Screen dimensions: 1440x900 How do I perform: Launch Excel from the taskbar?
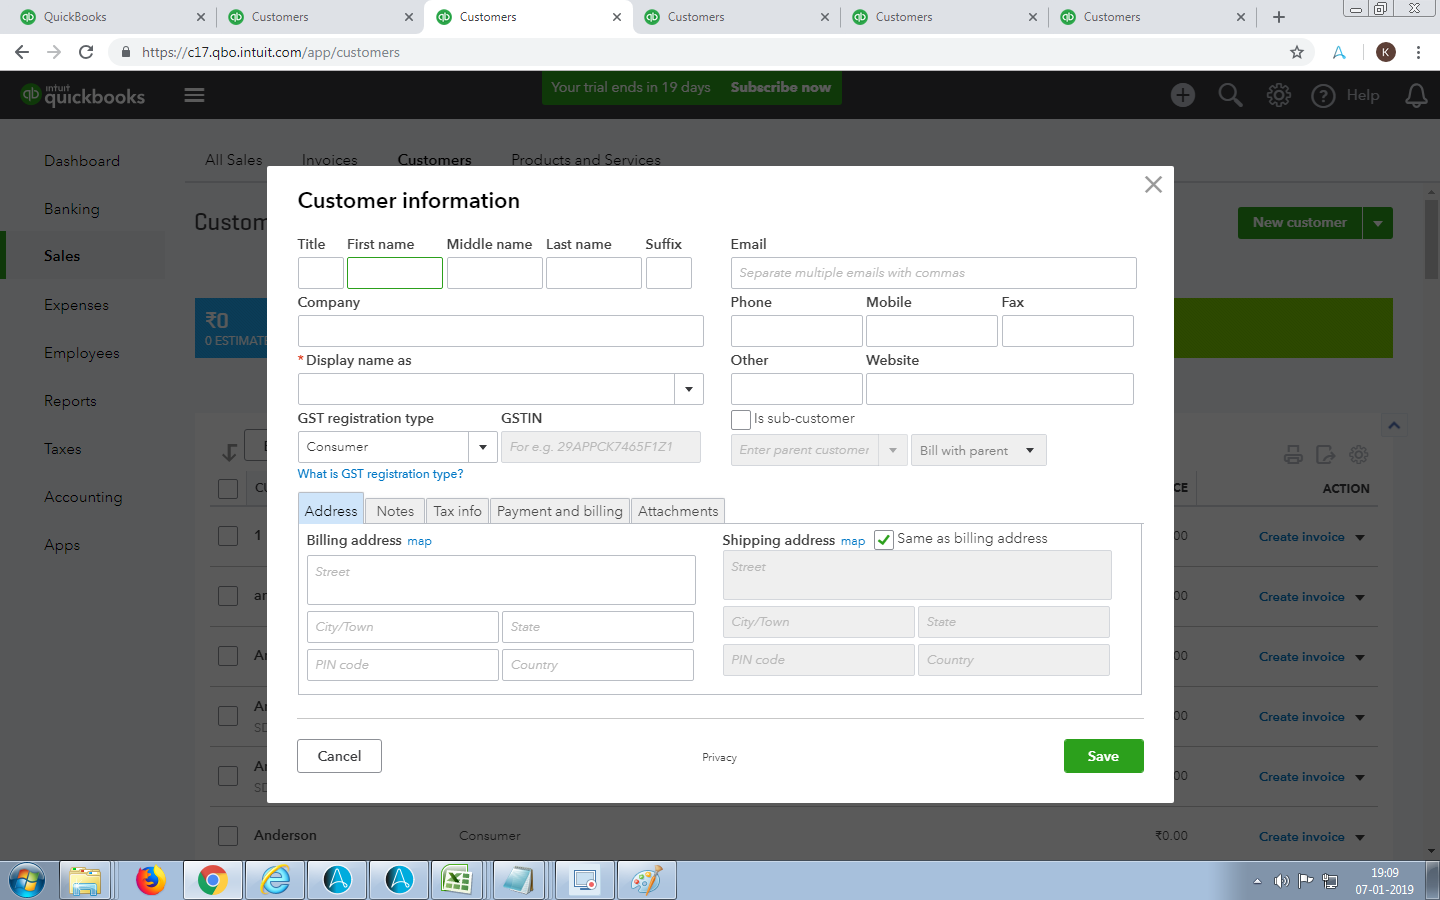point(456,880)
